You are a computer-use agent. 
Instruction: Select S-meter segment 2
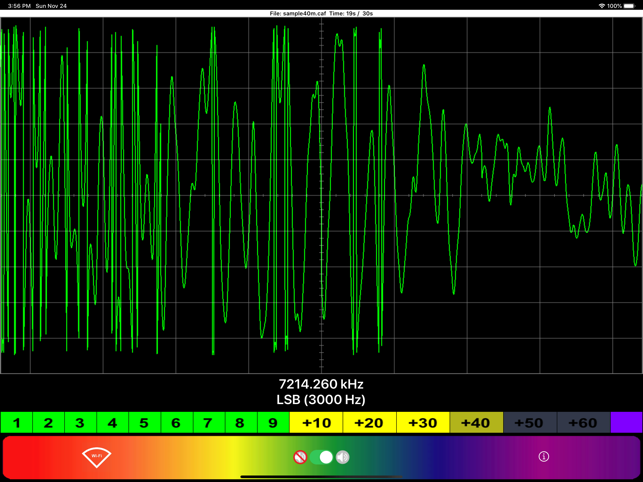click(48, 423)
